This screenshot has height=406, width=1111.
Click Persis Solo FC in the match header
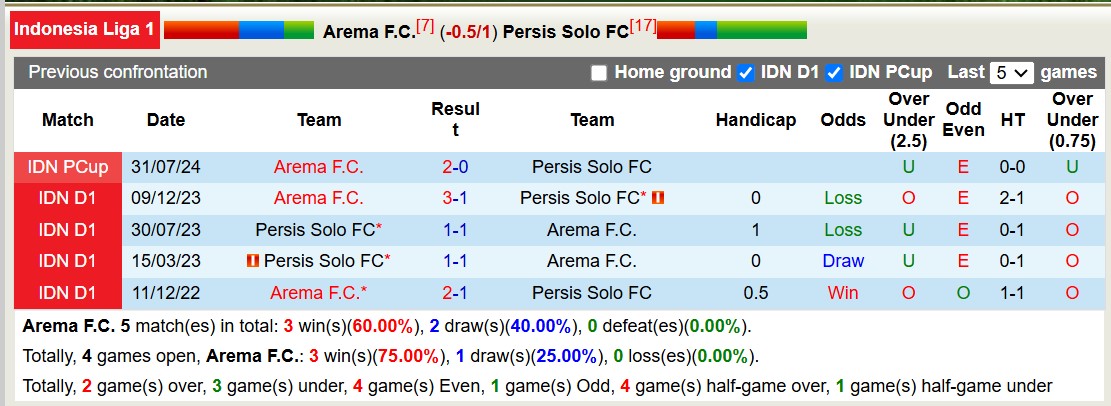565,32
